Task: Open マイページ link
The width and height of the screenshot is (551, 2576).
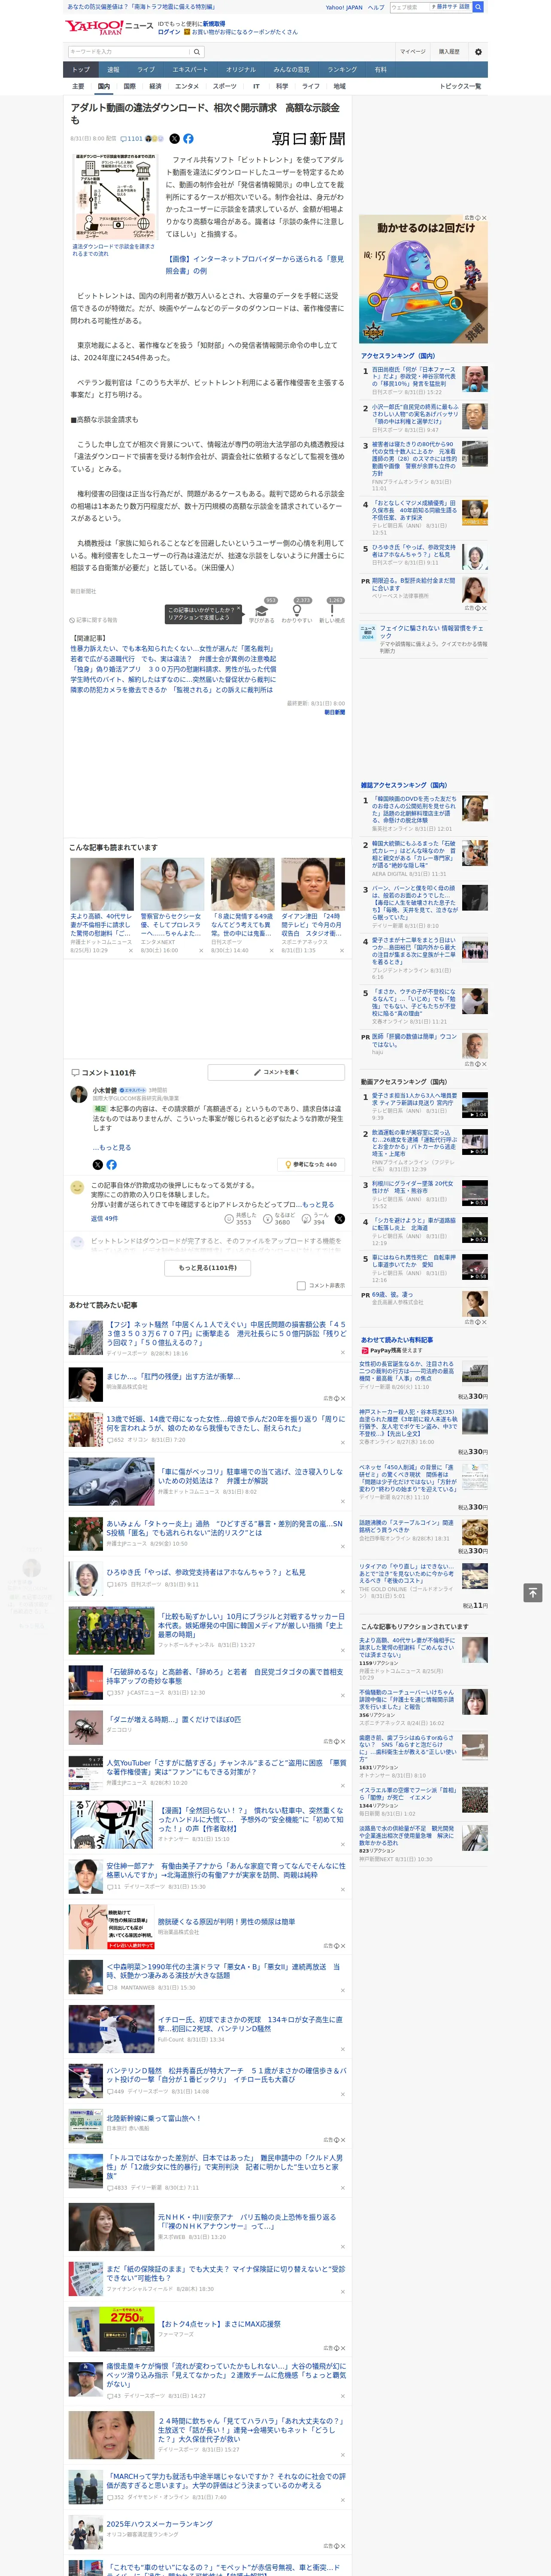Action: pyautogui.click(x=412, y=52)
